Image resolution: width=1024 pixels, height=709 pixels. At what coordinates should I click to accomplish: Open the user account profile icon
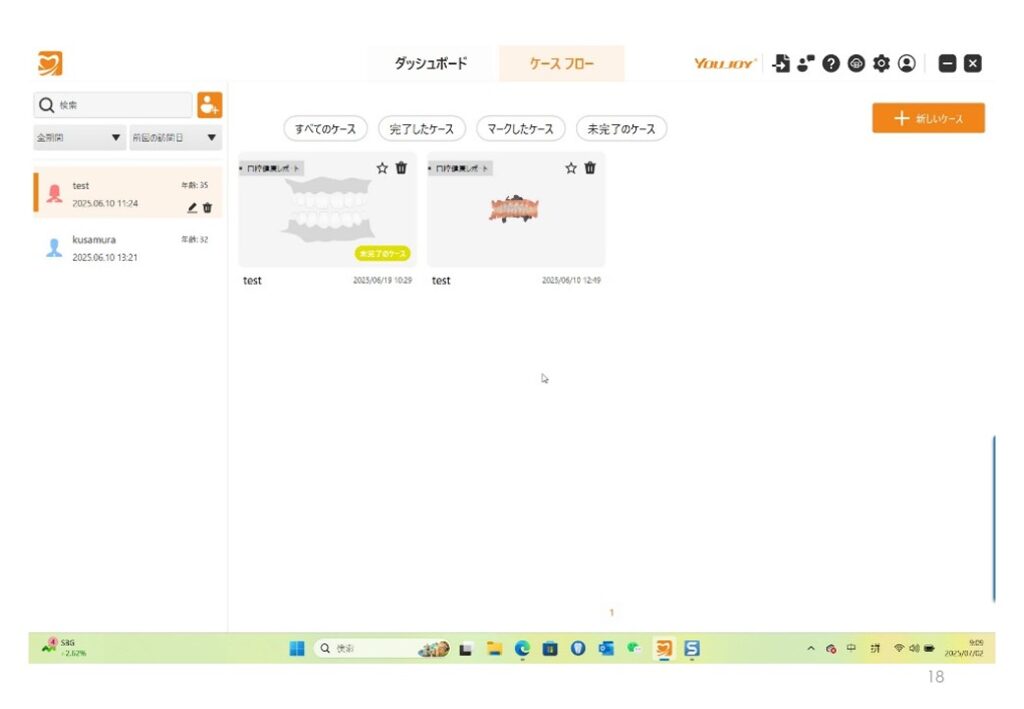pos(906,64)
